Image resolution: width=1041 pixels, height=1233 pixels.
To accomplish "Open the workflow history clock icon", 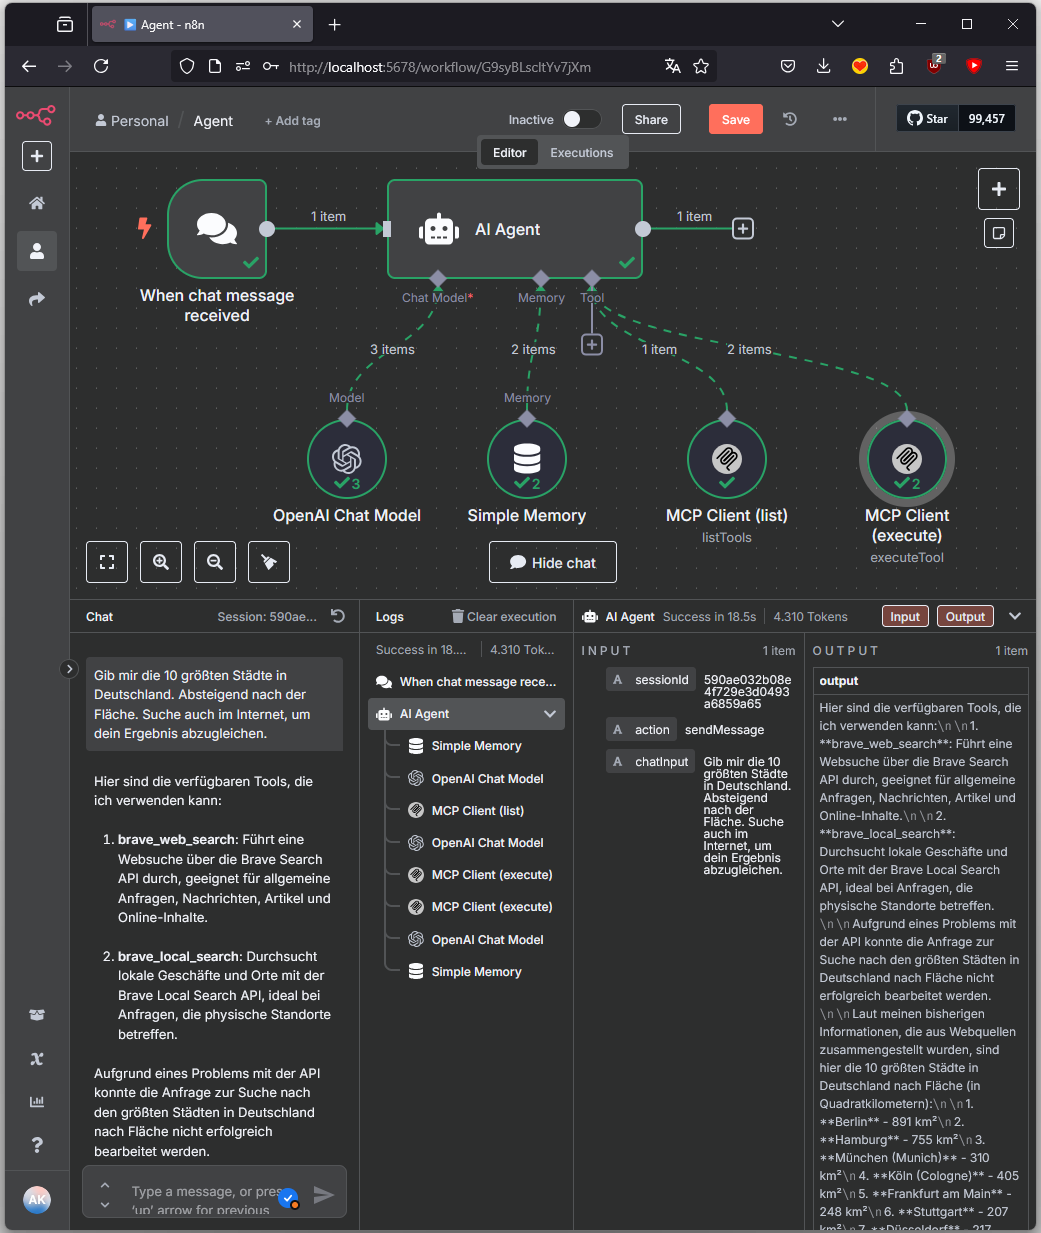I will coord(790,119).
